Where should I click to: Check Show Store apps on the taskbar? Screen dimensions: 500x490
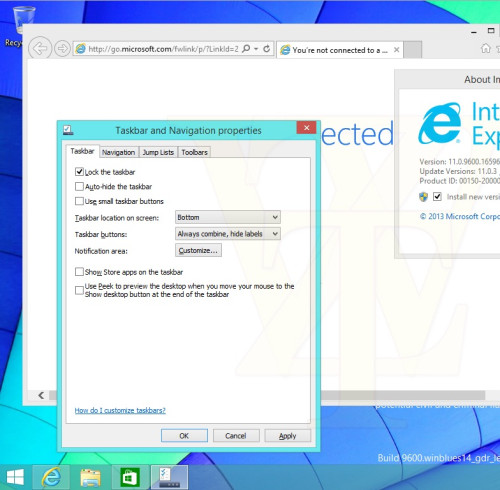coord(79,272)
